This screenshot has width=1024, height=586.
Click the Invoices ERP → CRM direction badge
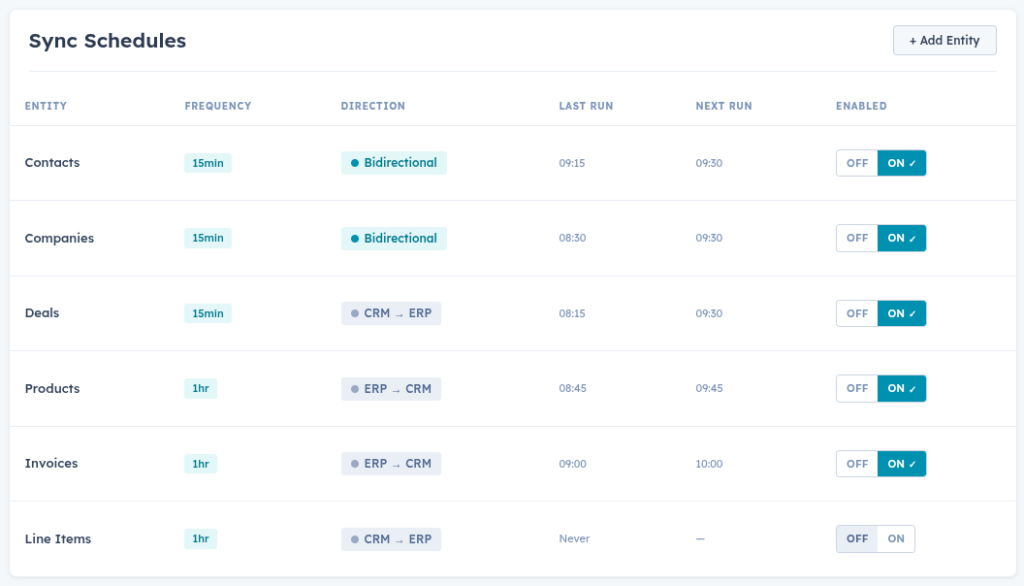pyautogui.click(x=390, y=464)
